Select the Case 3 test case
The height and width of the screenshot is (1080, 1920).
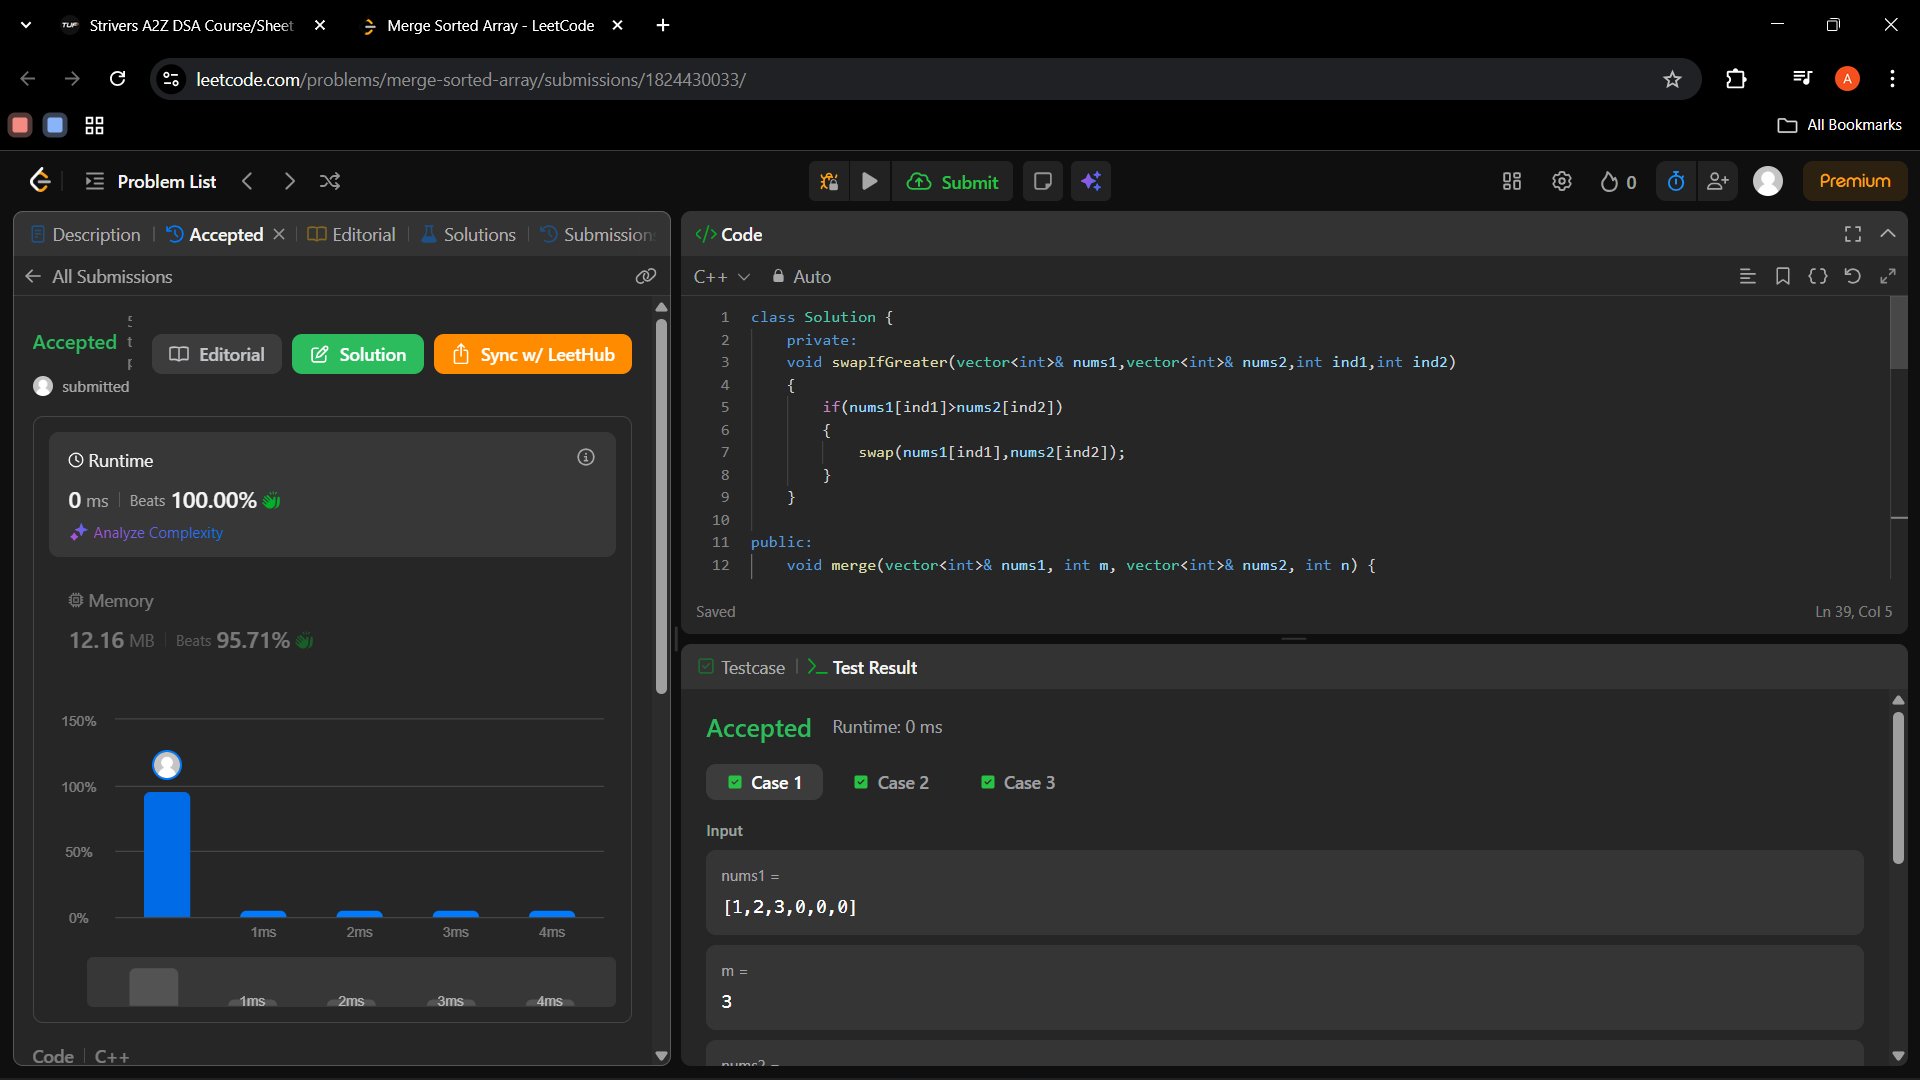(1017, 783)
